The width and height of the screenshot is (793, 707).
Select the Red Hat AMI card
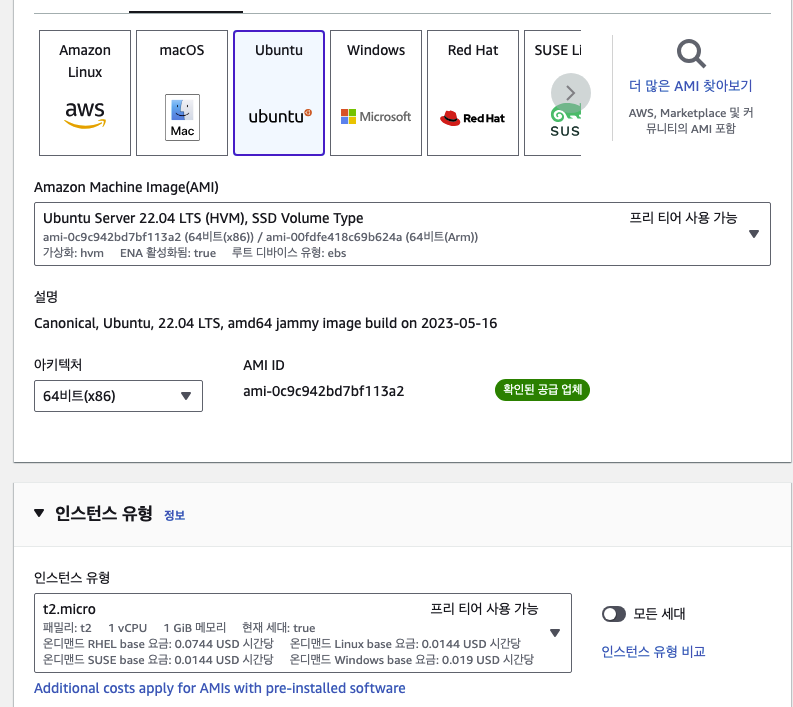coord(473,93)
